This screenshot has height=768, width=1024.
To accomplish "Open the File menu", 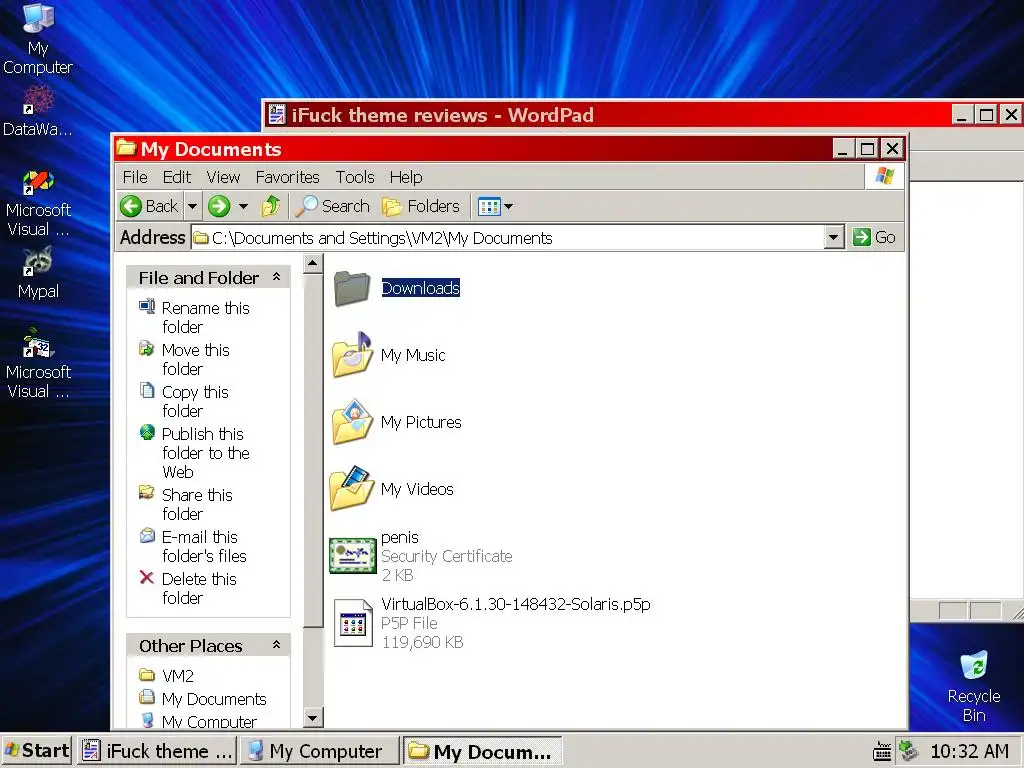I will [x=135, y=177].
